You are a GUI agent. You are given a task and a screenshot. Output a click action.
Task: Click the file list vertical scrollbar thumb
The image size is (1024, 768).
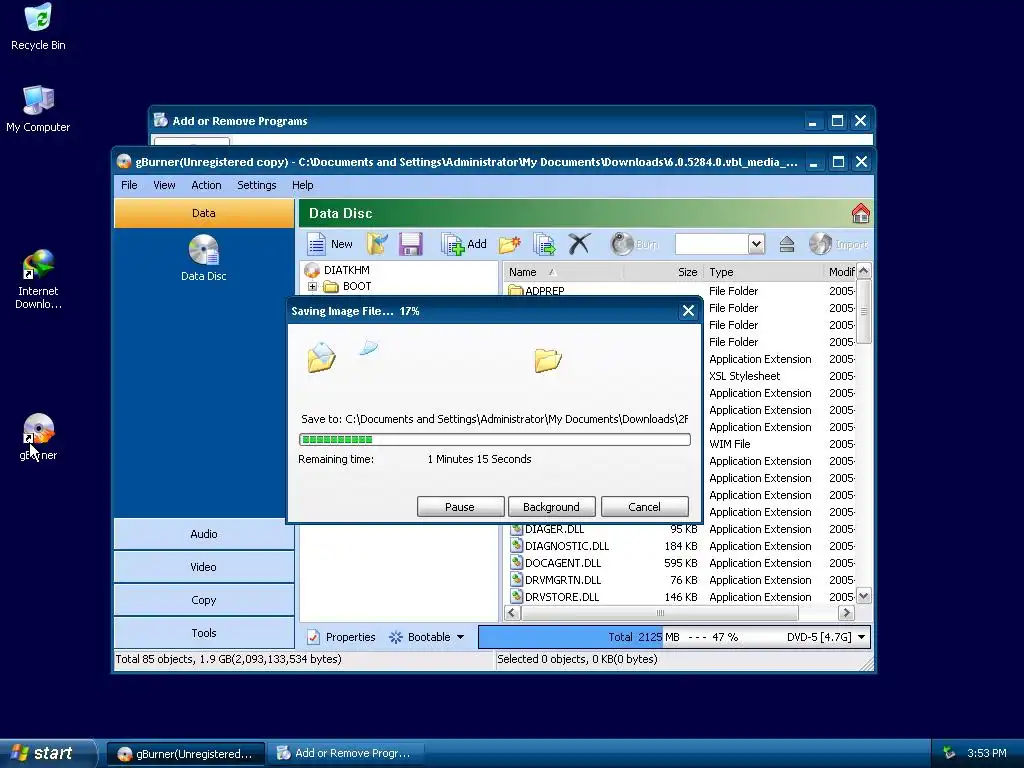click(863, 312)
